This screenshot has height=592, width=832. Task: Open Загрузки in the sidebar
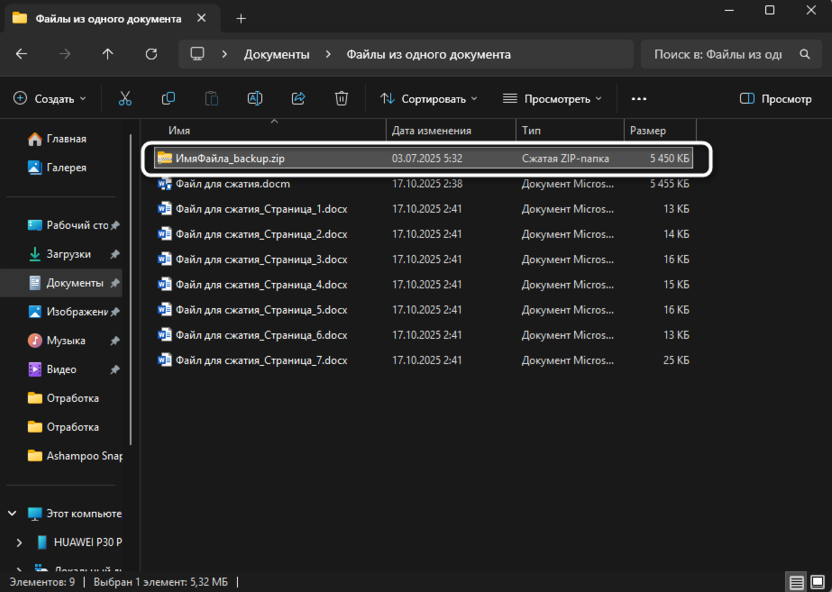[x=68, y=254]
